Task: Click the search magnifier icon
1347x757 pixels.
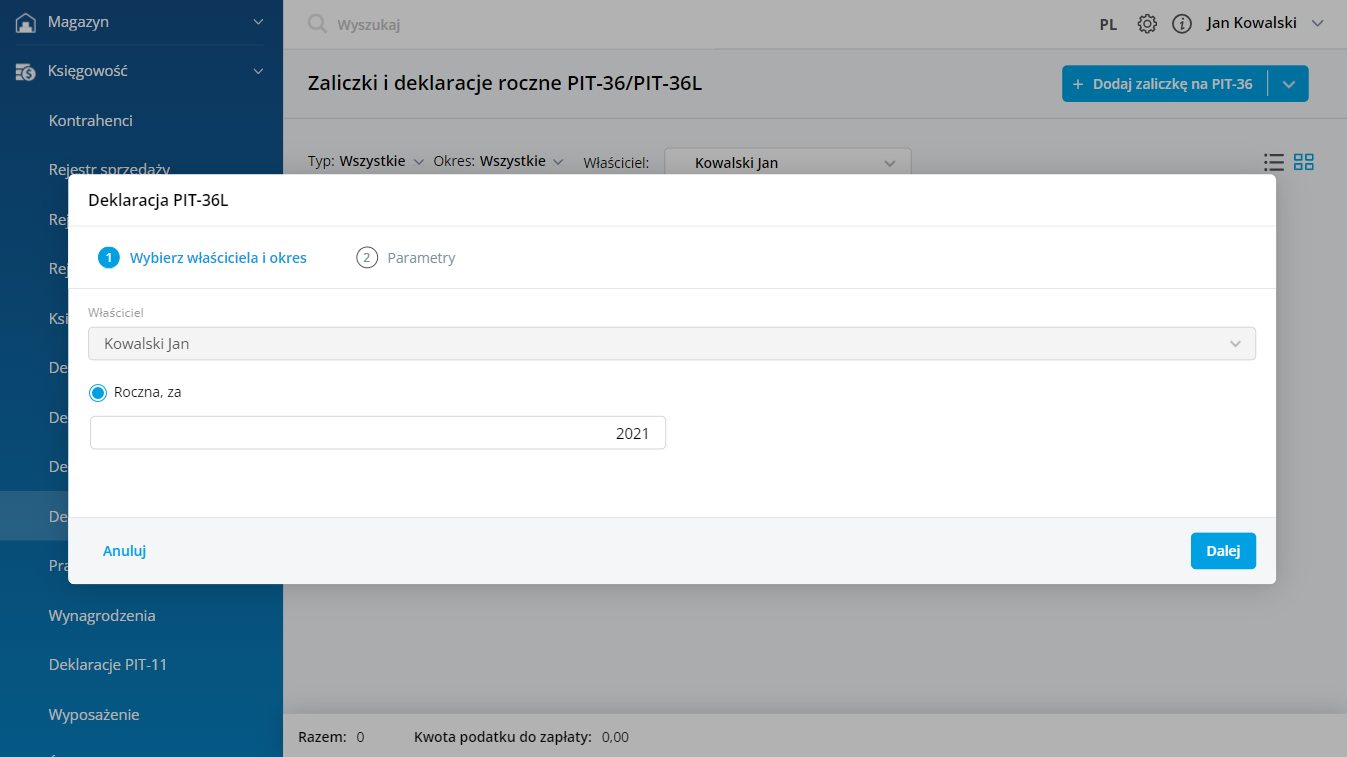Action: pos(317,24)
